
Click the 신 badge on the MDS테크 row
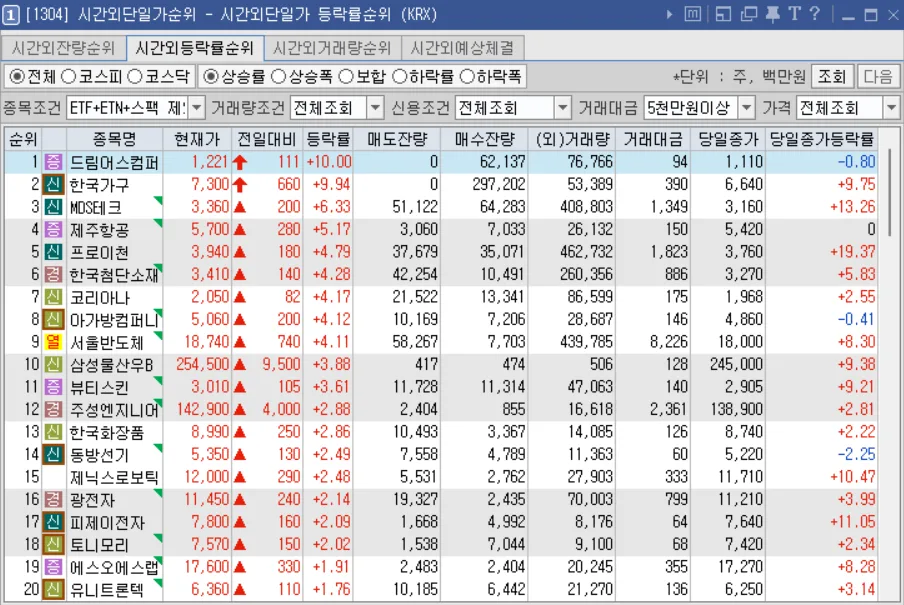(x=53, y=207)
